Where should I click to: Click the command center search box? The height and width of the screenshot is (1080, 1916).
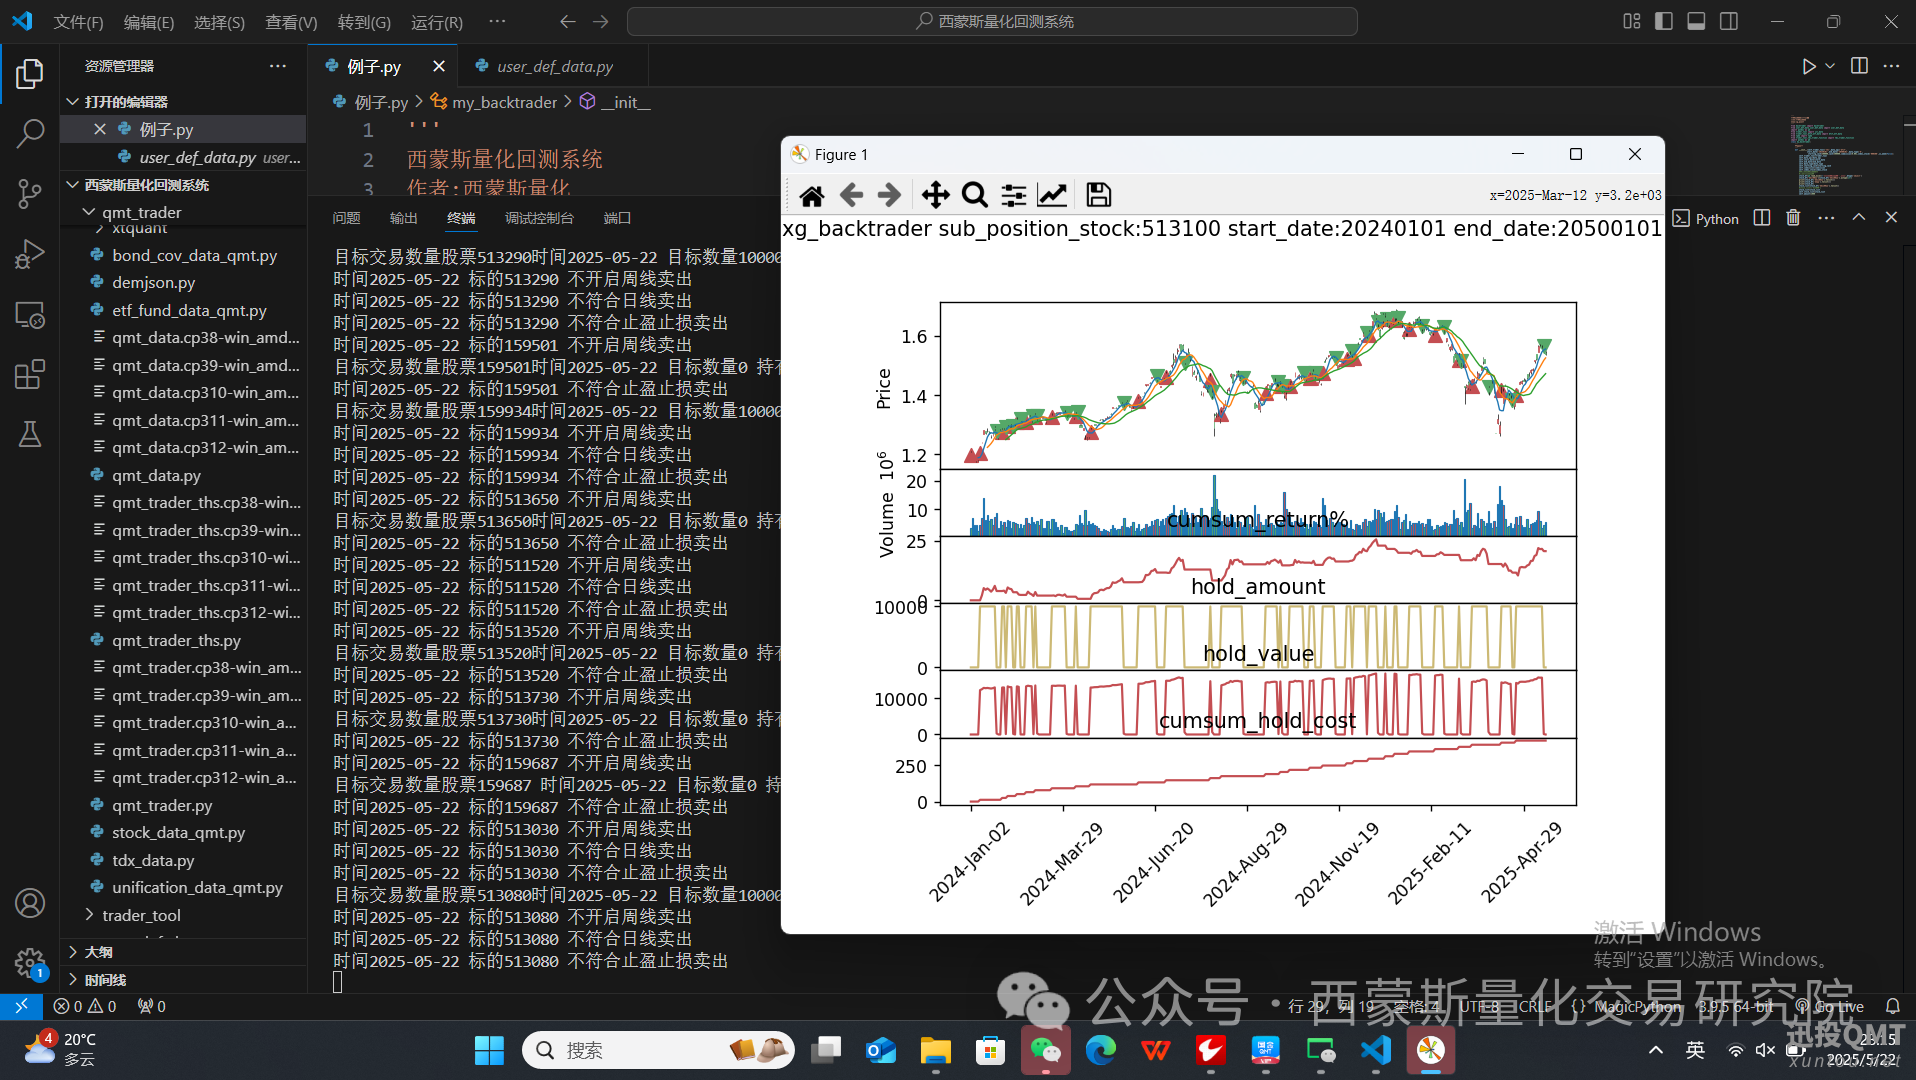[x=992, y=21]
